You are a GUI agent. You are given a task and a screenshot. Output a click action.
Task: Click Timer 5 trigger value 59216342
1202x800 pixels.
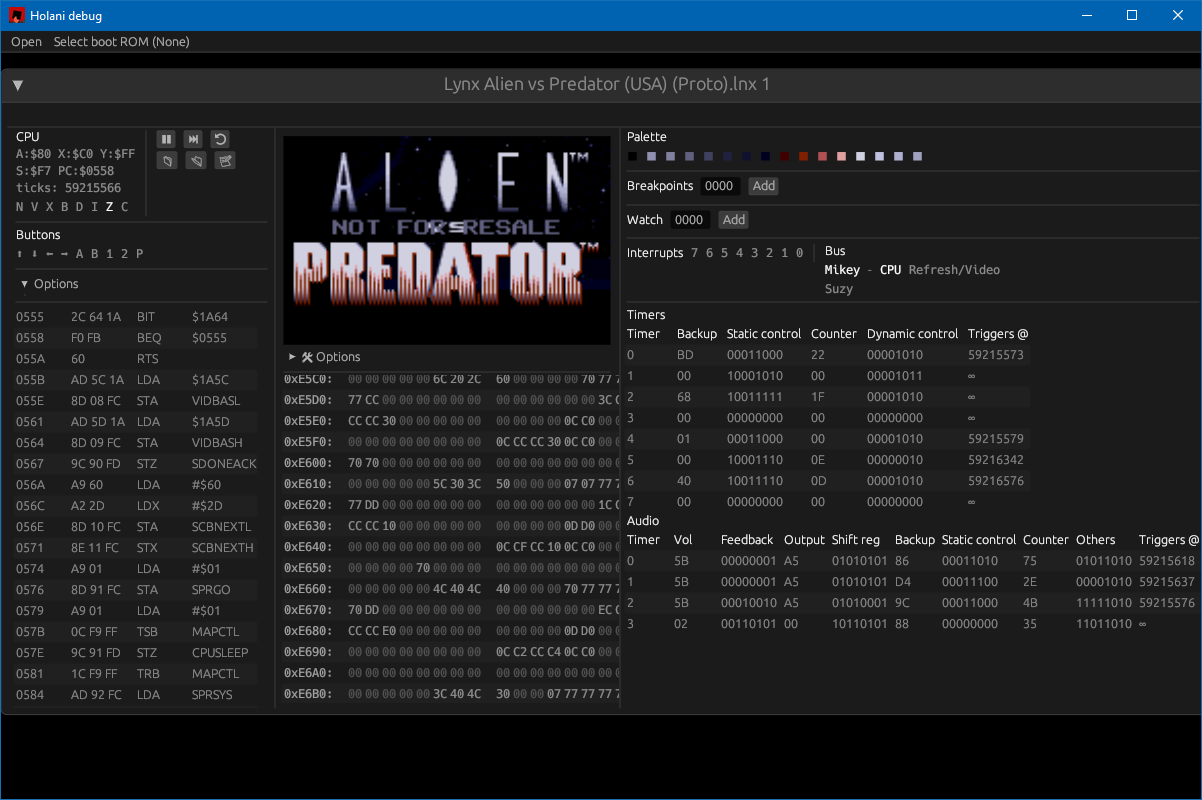click(x=995, y=460)
